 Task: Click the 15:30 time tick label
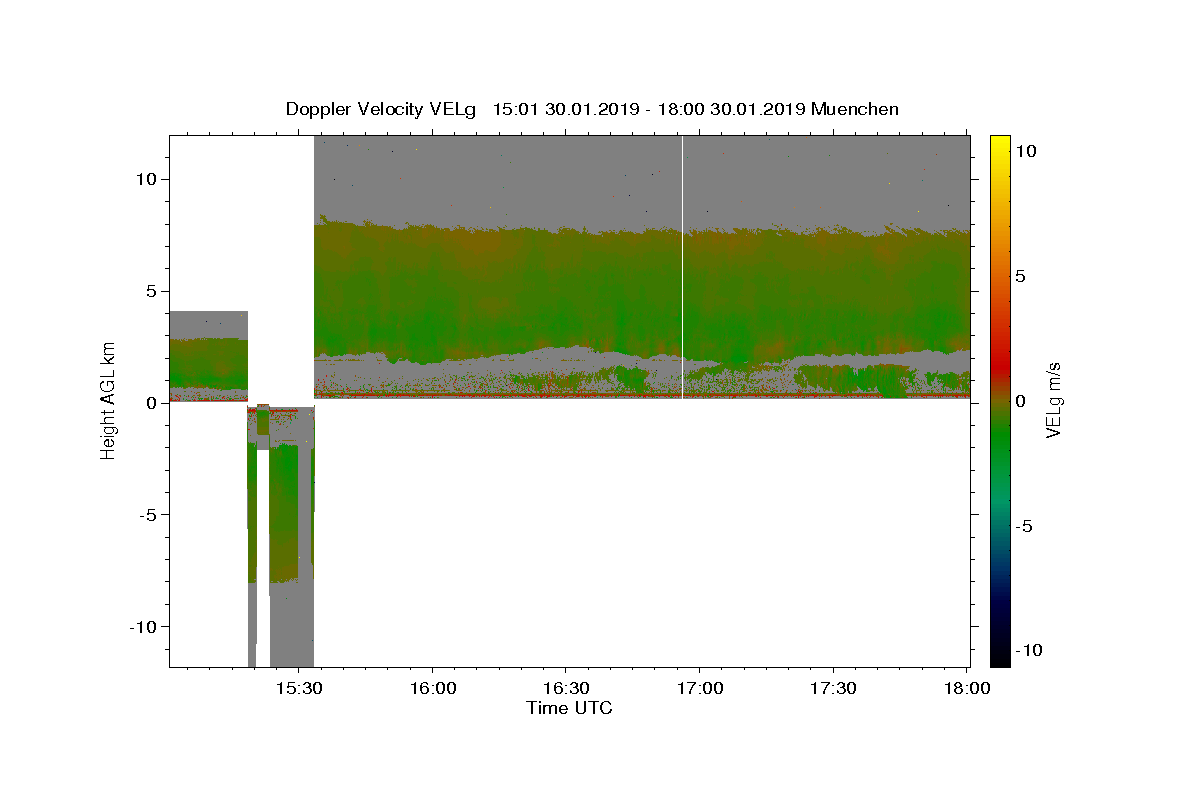(x=299, y=689)
